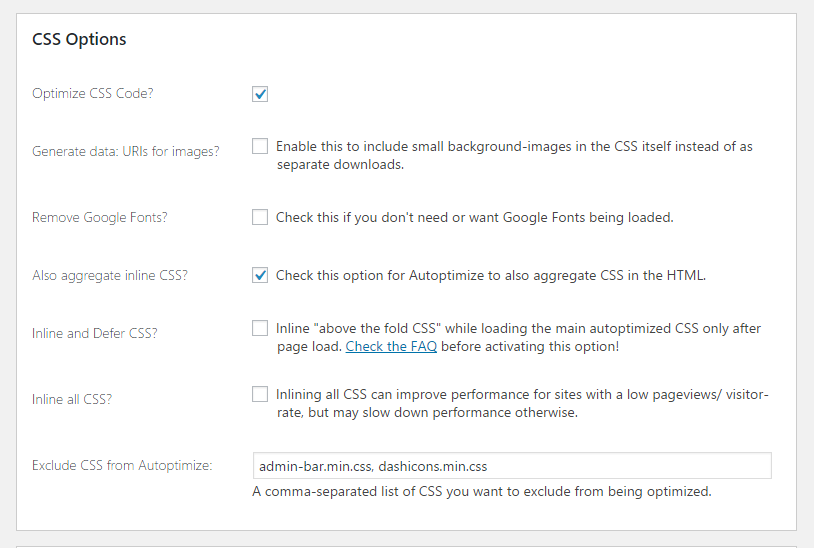Click the Google Fonts description text
The width and height of the screenshot is (814, 548).
(475, 217)
